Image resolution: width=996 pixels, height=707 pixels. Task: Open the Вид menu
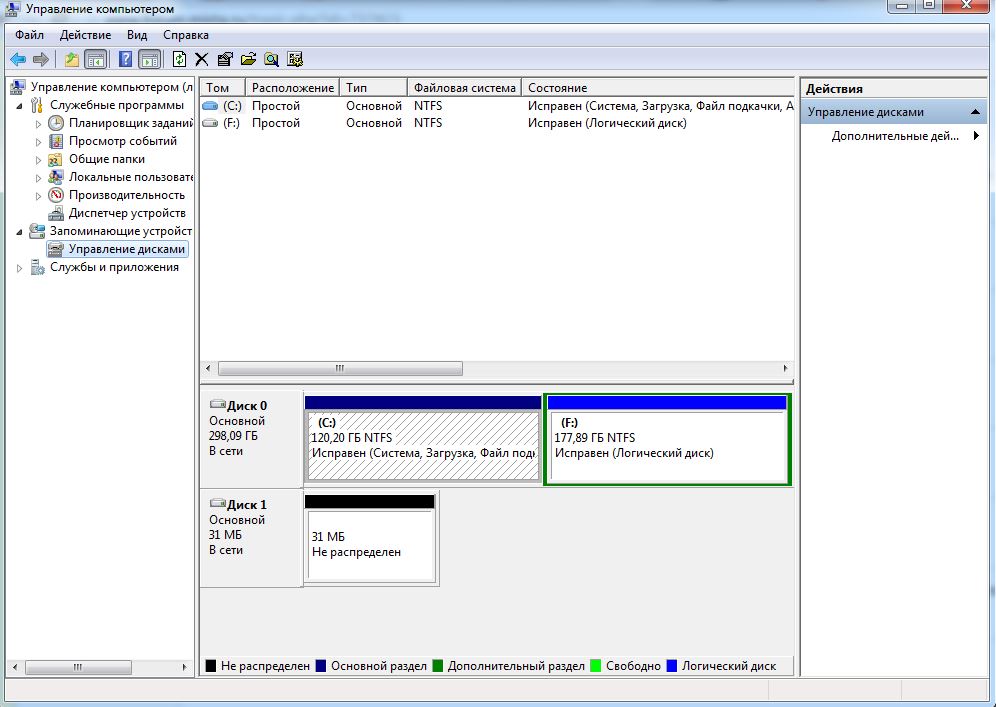[x=137, y=35]
